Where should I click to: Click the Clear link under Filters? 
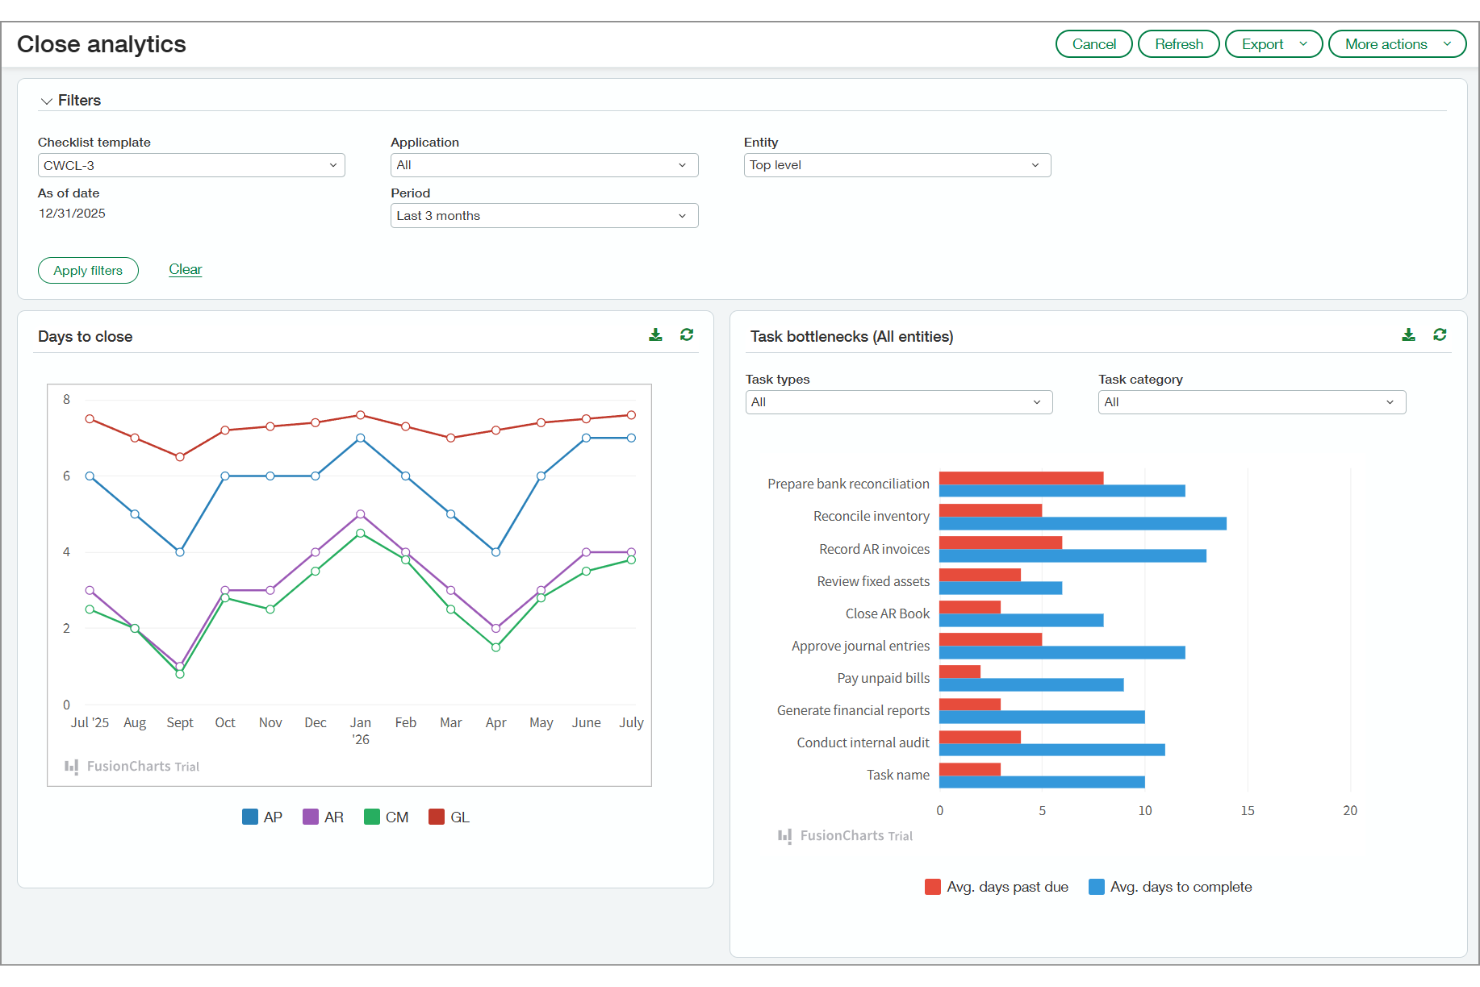(x=185, y=269)
